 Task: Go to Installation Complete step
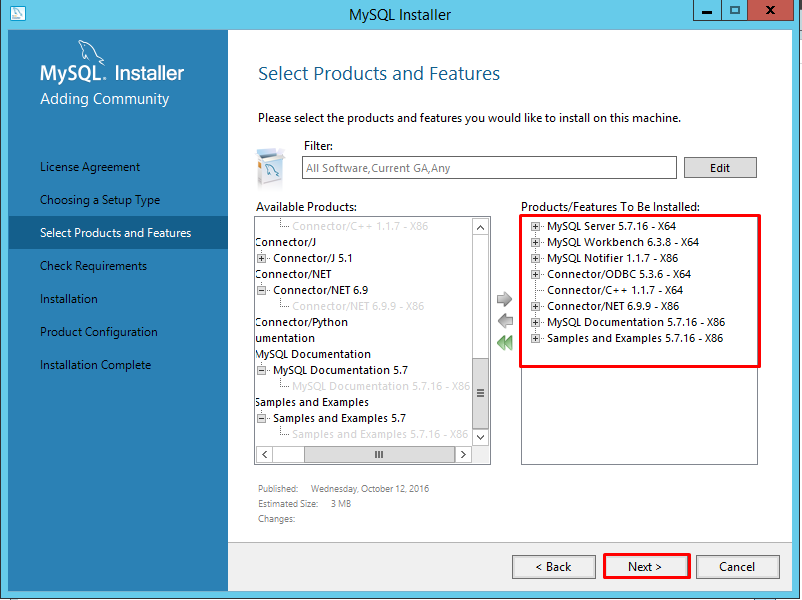96,365
